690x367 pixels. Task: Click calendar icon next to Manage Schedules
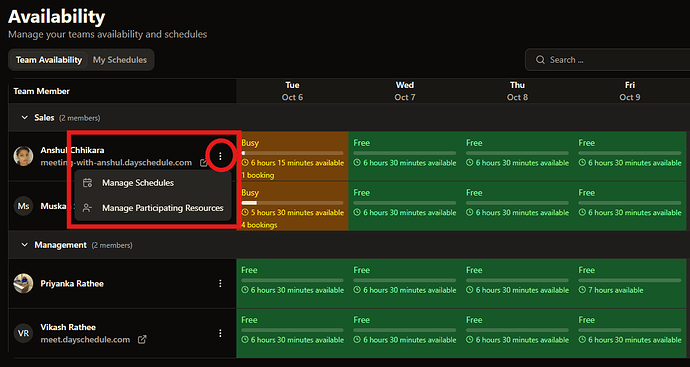88,183
